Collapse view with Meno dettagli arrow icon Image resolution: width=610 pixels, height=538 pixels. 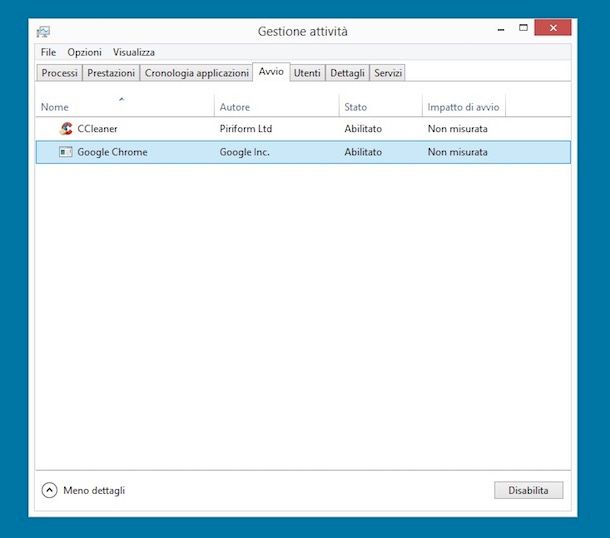tap(49, 490)
